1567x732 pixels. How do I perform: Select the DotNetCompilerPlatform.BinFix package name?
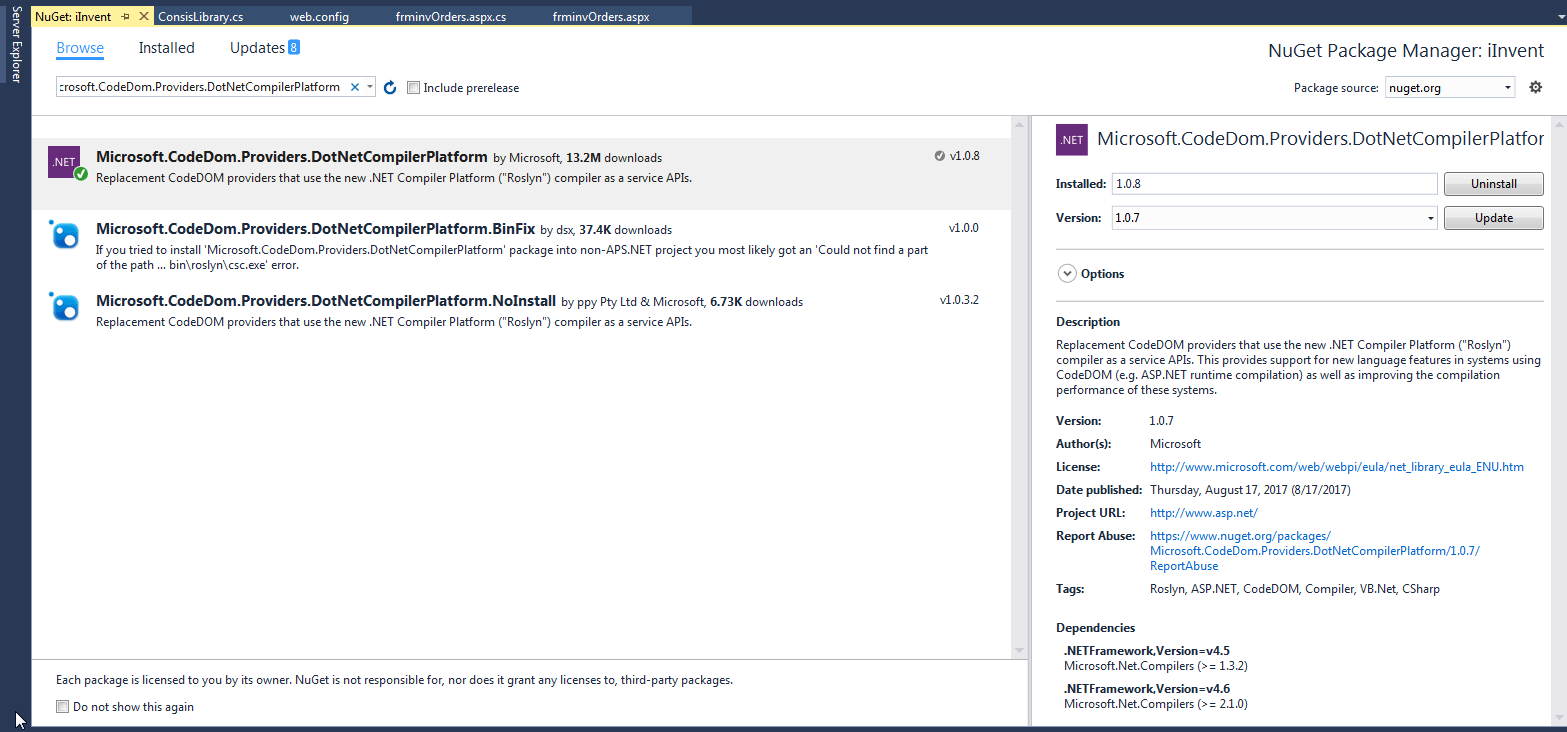click(316, 229)
